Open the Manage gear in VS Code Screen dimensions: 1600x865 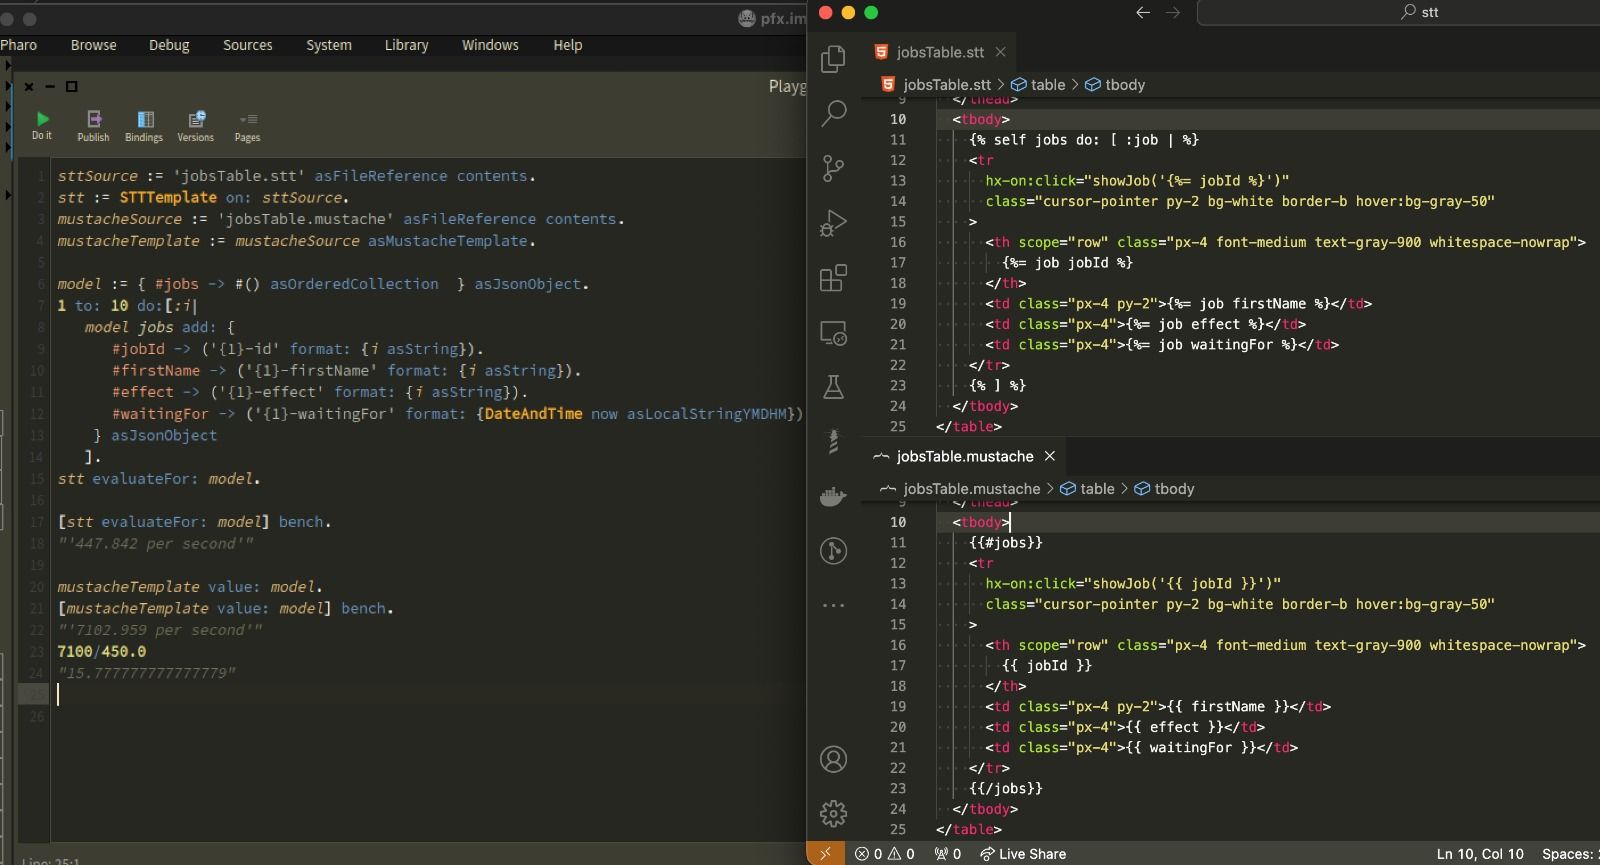(833, 813)
